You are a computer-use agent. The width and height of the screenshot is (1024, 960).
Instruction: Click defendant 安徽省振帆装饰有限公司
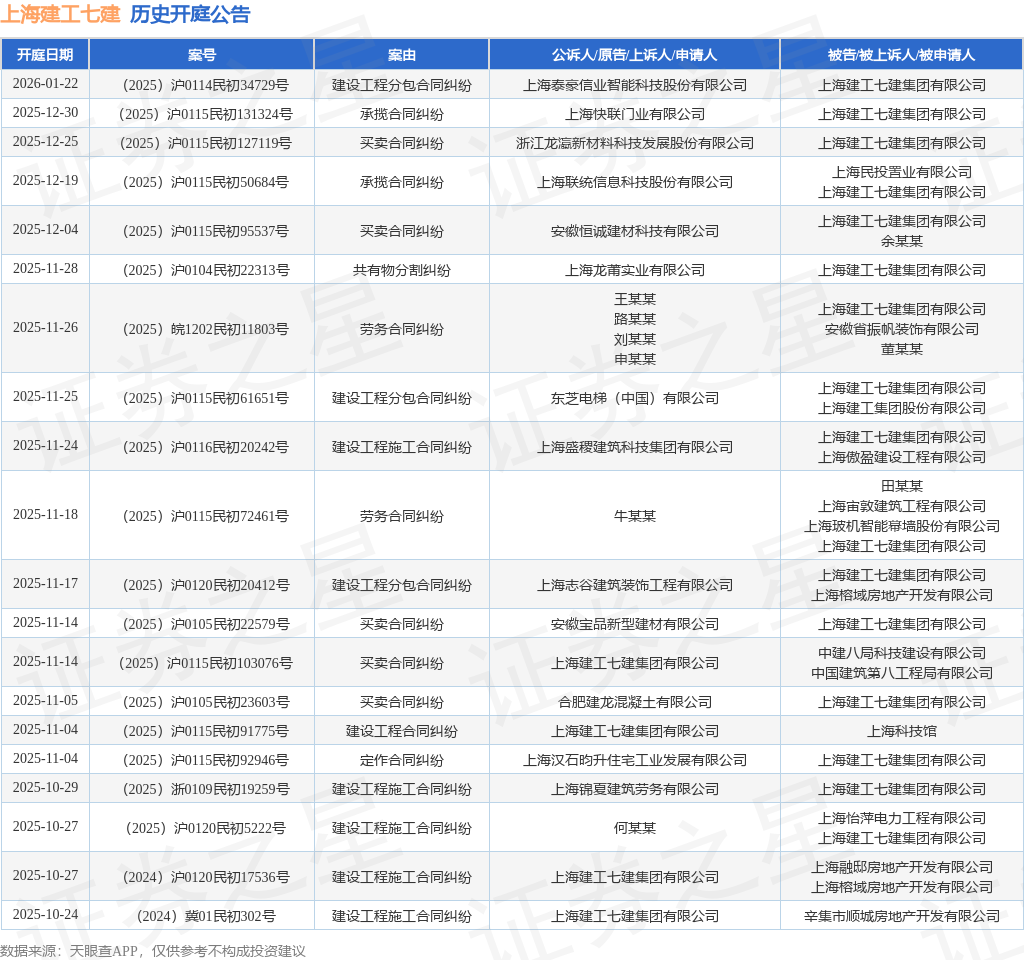(902, 329)
